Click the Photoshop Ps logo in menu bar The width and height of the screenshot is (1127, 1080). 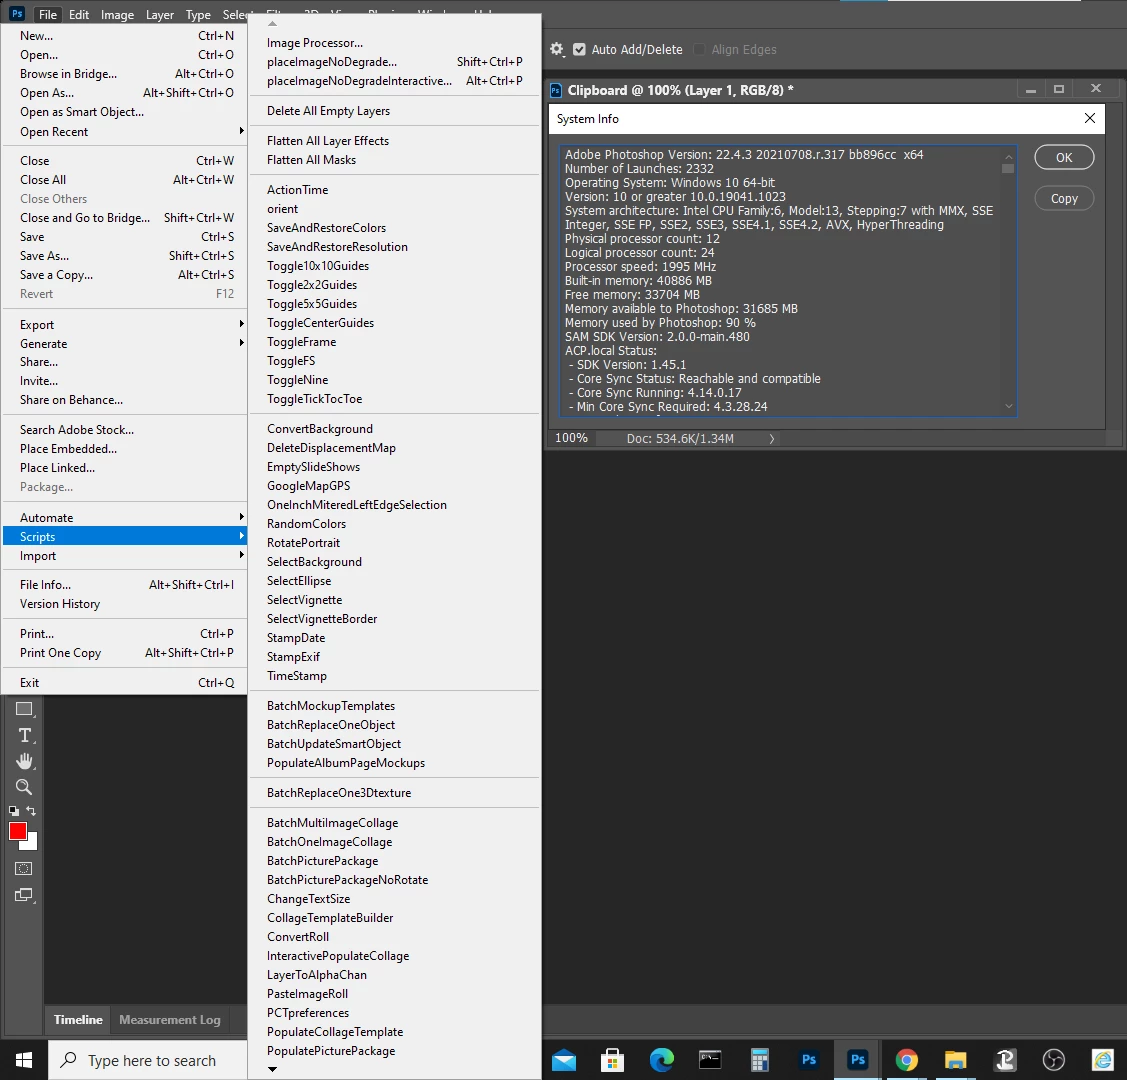coord(17,14)
